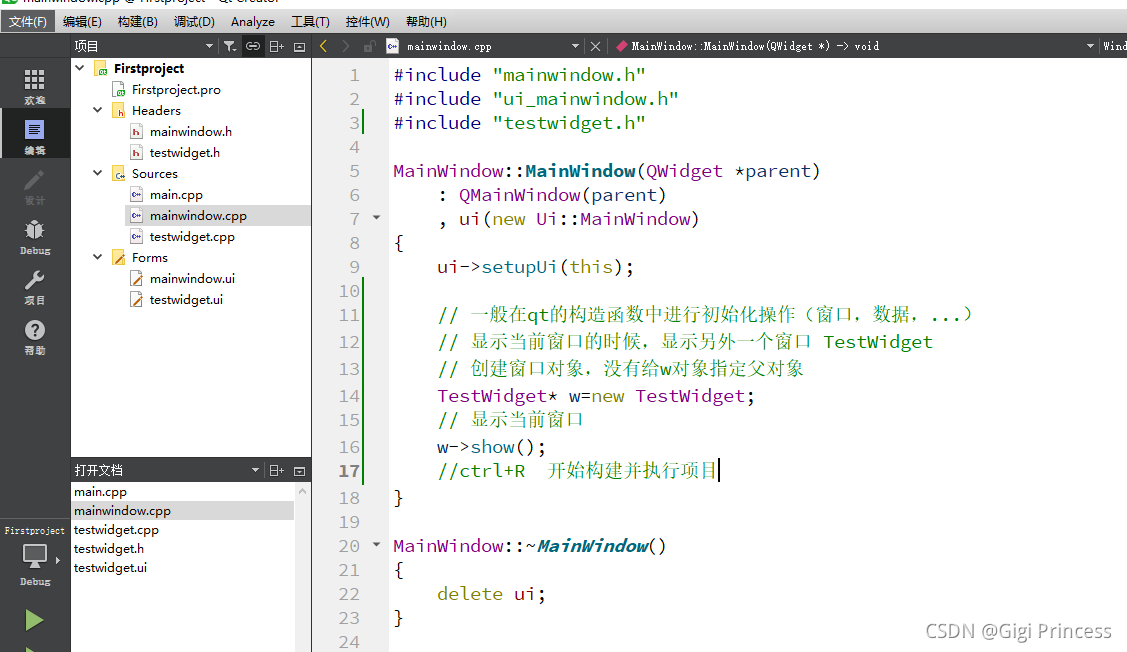Open the mainwindow.cpp file selector dropdown
The image size is (1127, 652).
[575, 46]
